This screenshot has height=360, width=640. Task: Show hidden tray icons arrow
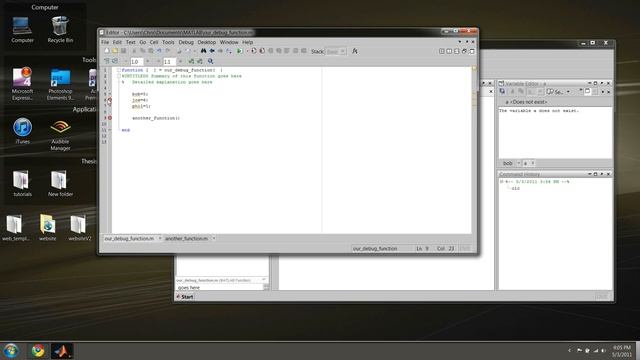[x=569, y=351]
